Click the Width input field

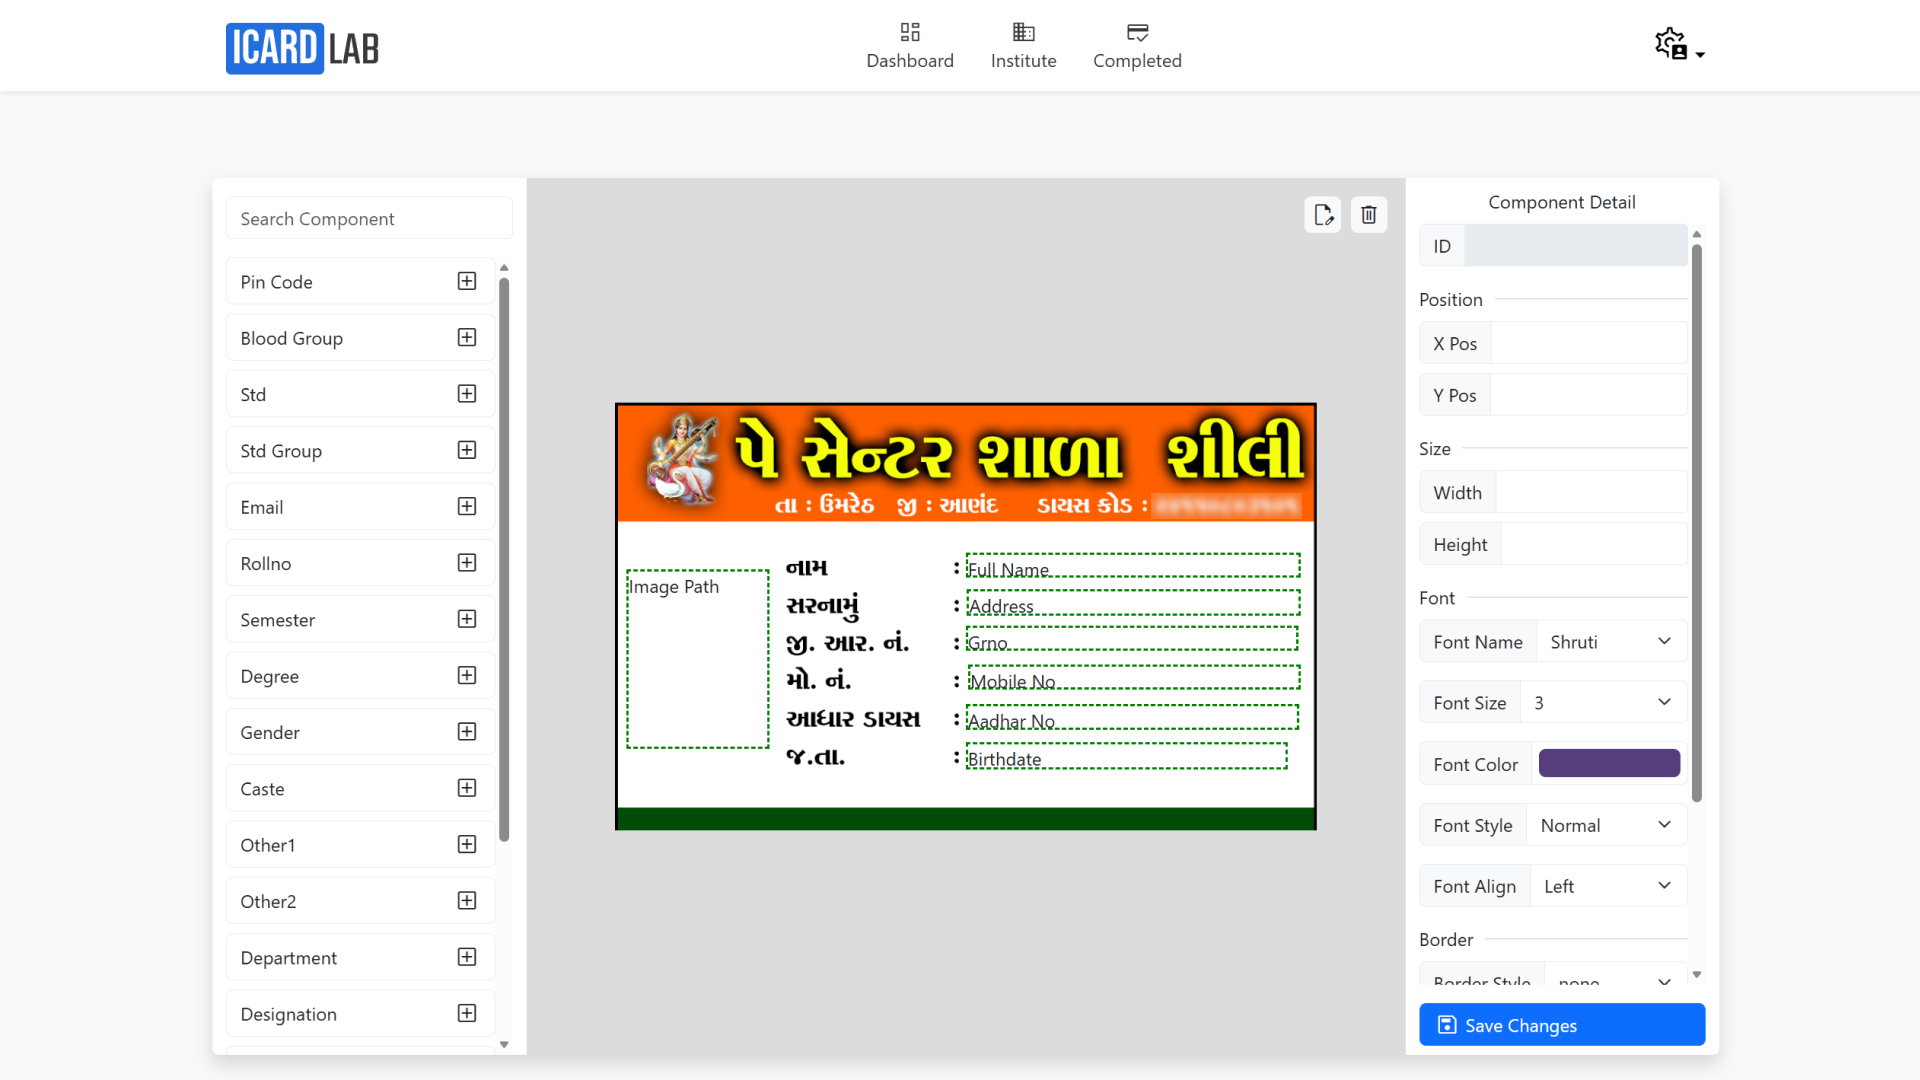tap(1591, 492)
